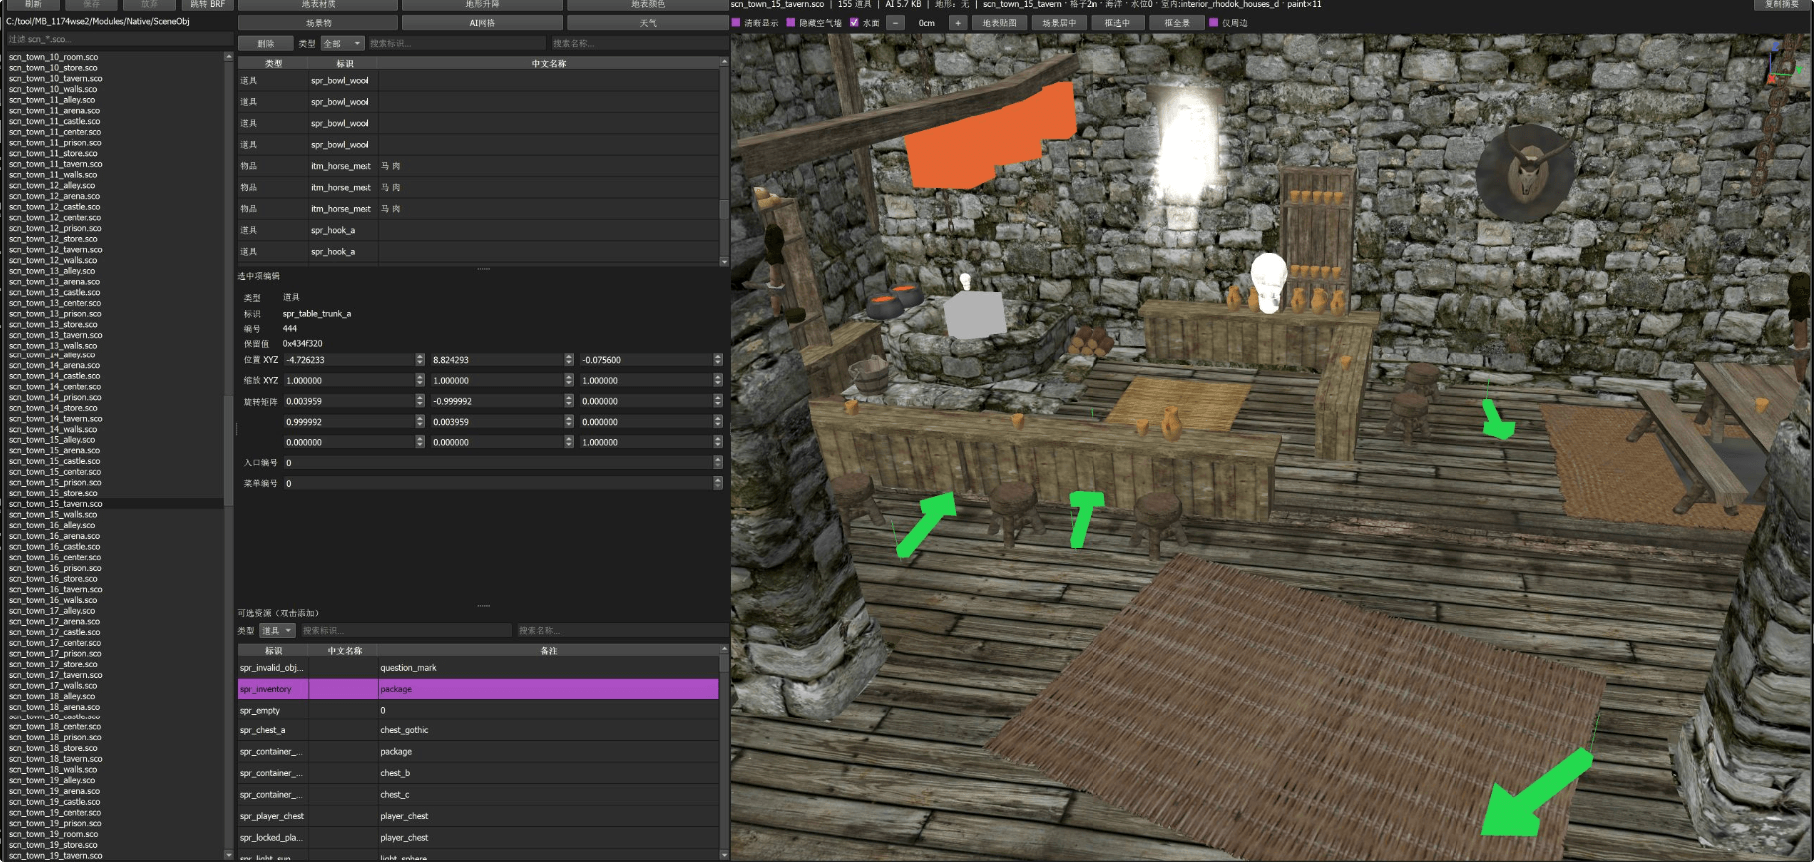Click the 框选中 button
1814x862 pixels.
[1117, 22]
